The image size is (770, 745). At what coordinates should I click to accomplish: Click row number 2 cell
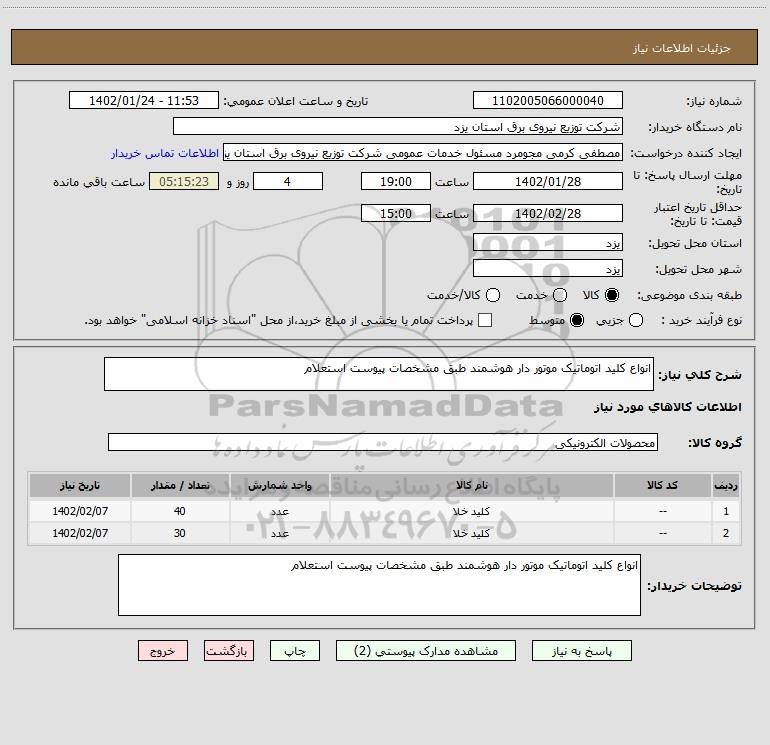tap(726, 533)
